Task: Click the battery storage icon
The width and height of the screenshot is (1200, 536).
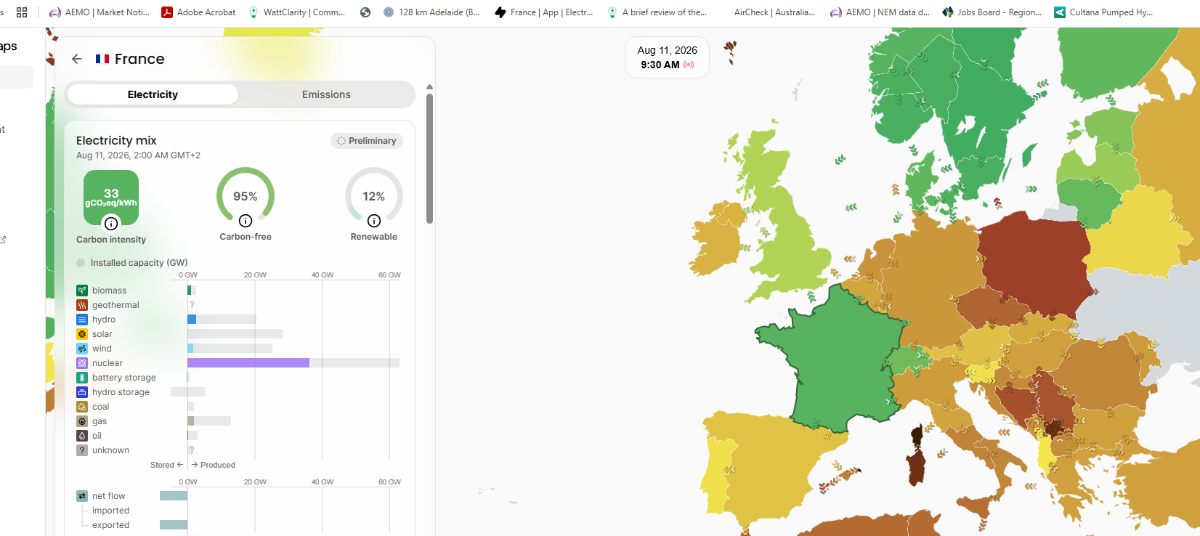Action: click(x=82, y=378)
